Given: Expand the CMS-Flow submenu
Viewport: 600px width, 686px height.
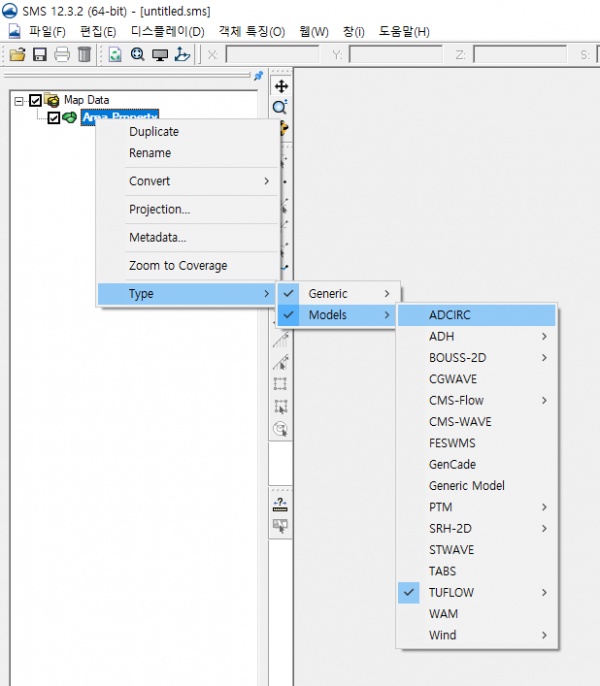Looking at the screenshot, I should [x=477, y=400].
